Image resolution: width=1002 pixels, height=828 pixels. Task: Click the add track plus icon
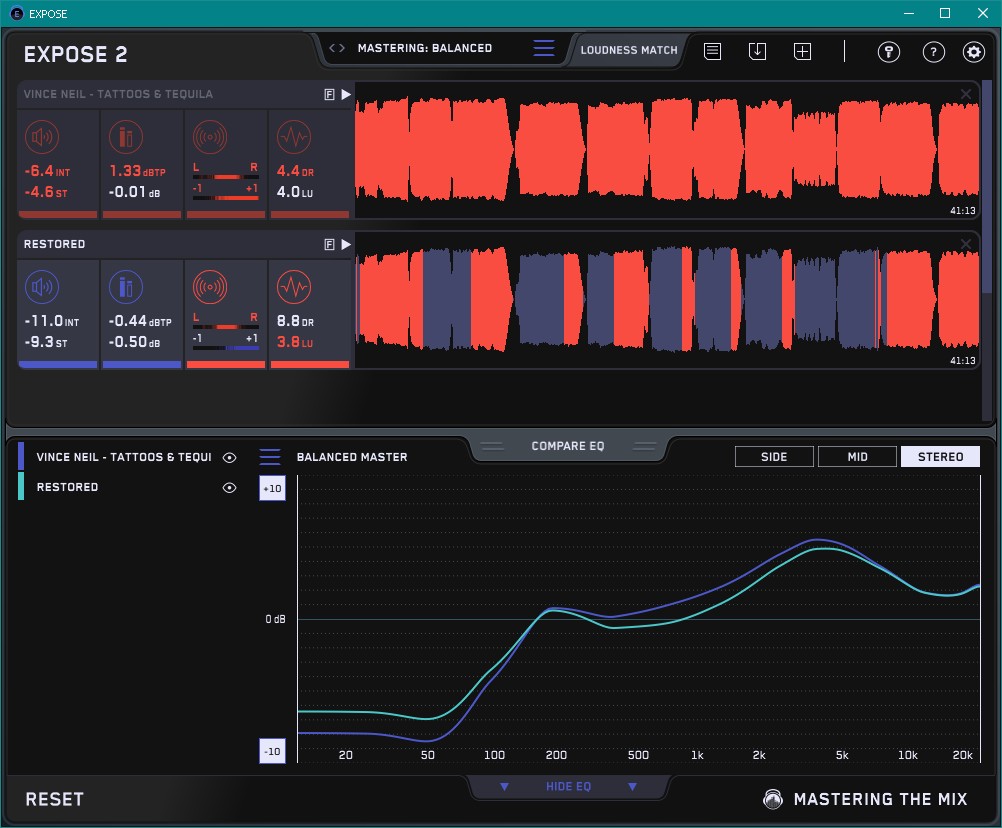(802, 51)
